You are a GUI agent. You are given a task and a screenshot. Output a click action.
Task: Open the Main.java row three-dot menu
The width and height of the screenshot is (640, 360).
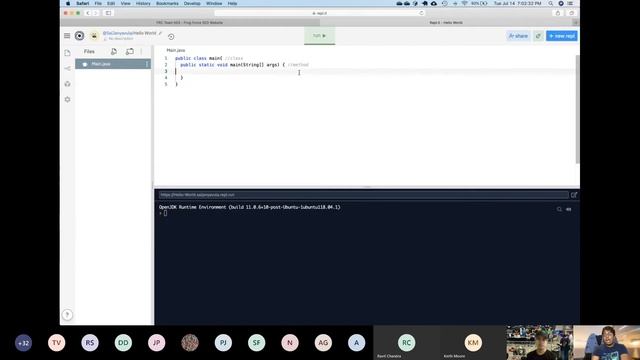click(x=147, y=64)
